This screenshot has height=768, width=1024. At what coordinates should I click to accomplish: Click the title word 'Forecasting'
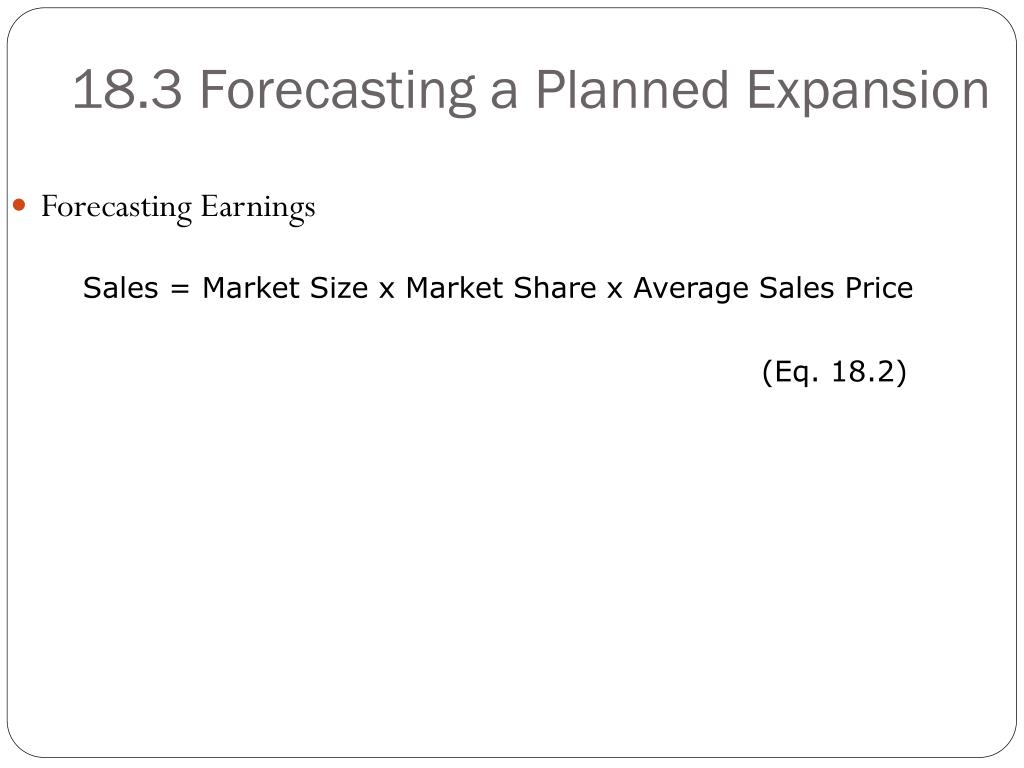338,91
